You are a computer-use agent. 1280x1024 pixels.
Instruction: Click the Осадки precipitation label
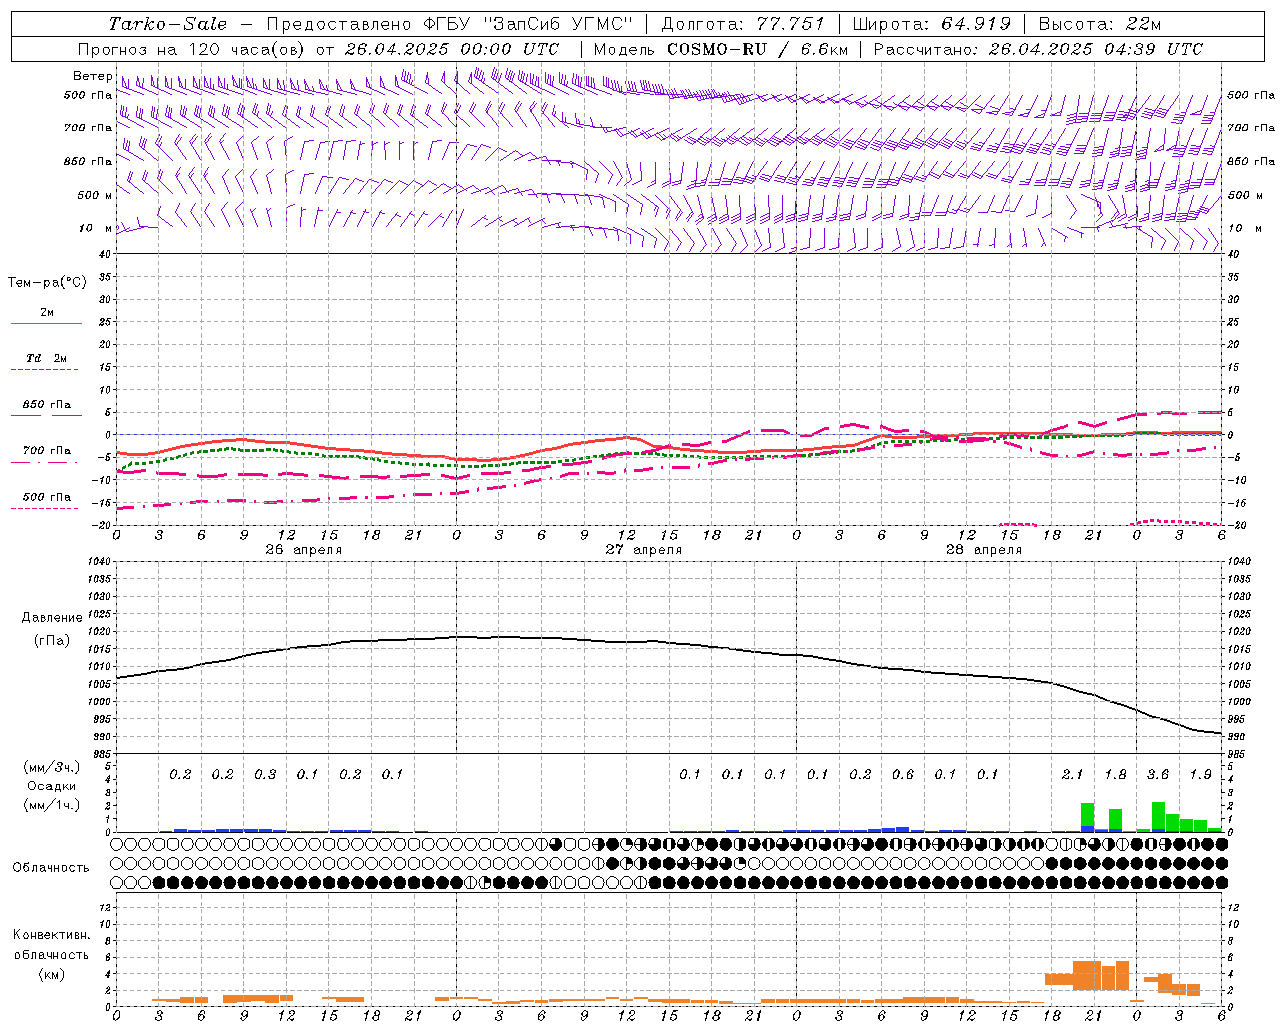[51, 787]
